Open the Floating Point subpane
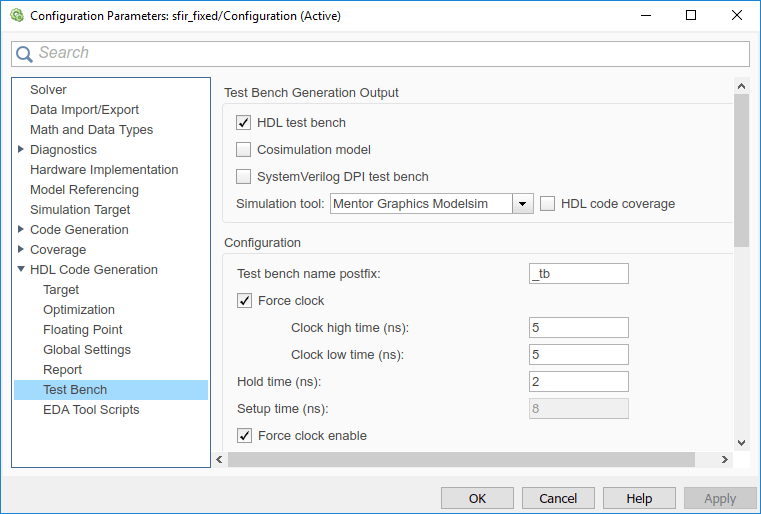The image size is (761, 514). point(83,330)
